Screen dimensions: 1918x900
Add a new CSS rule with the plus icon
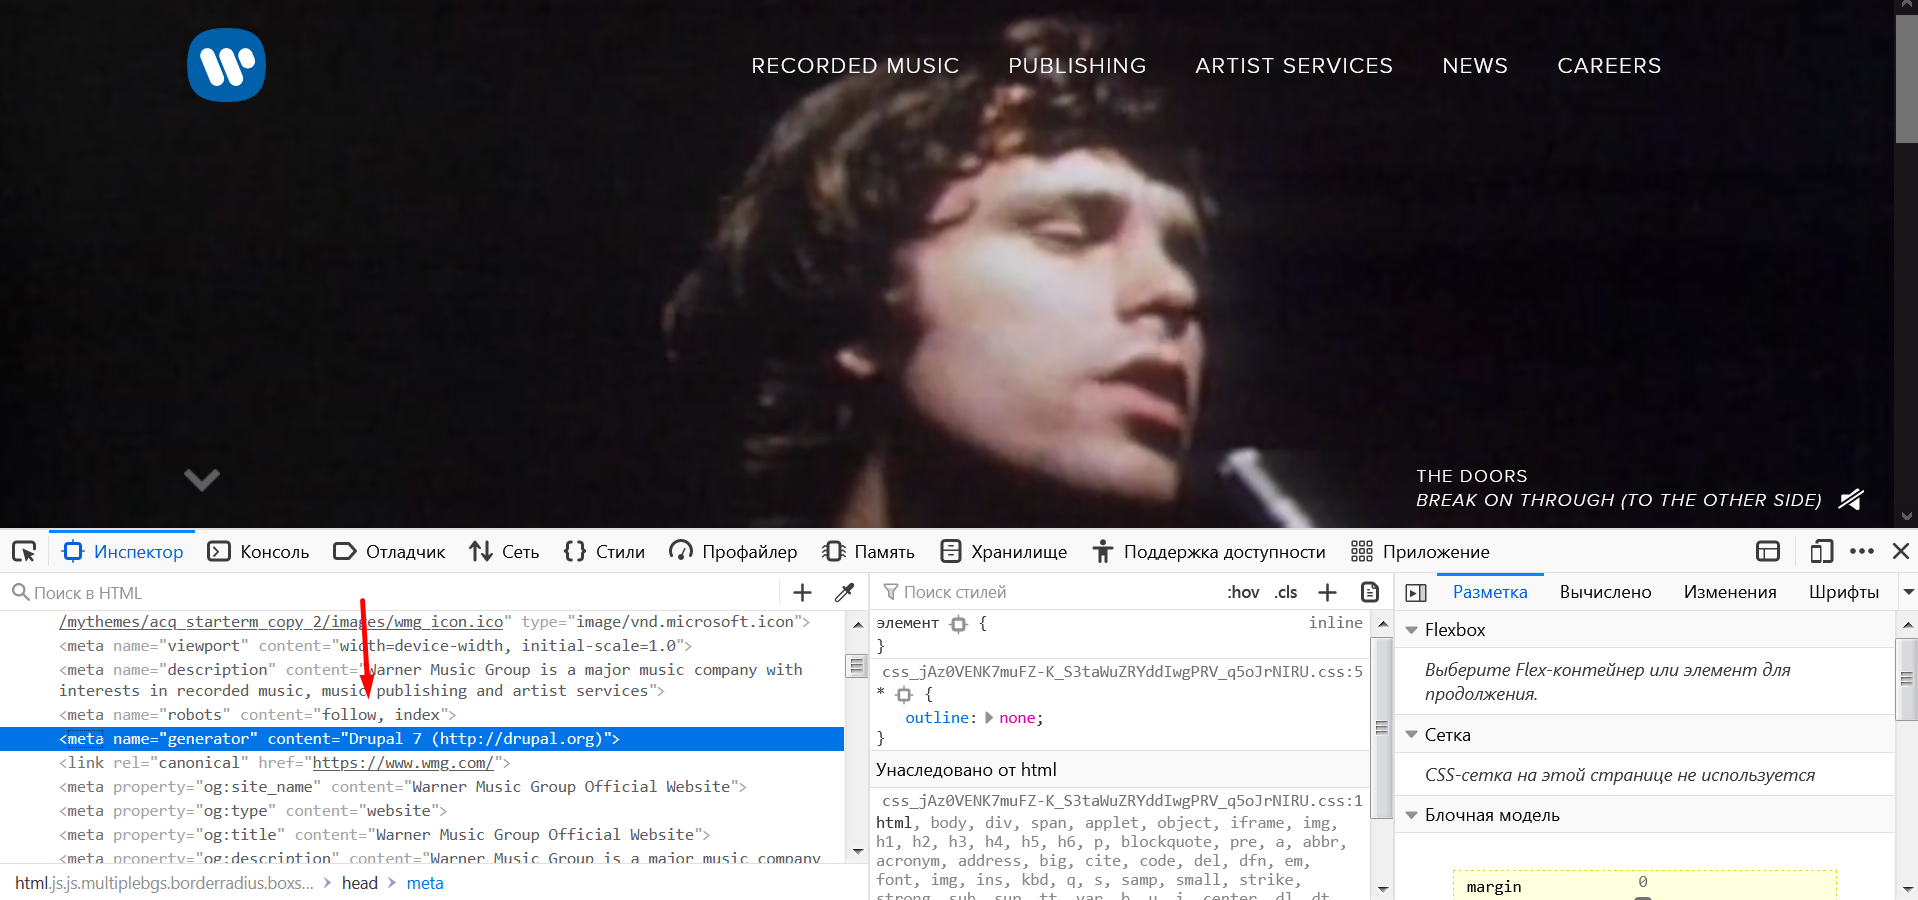[x=1326, y=592]
